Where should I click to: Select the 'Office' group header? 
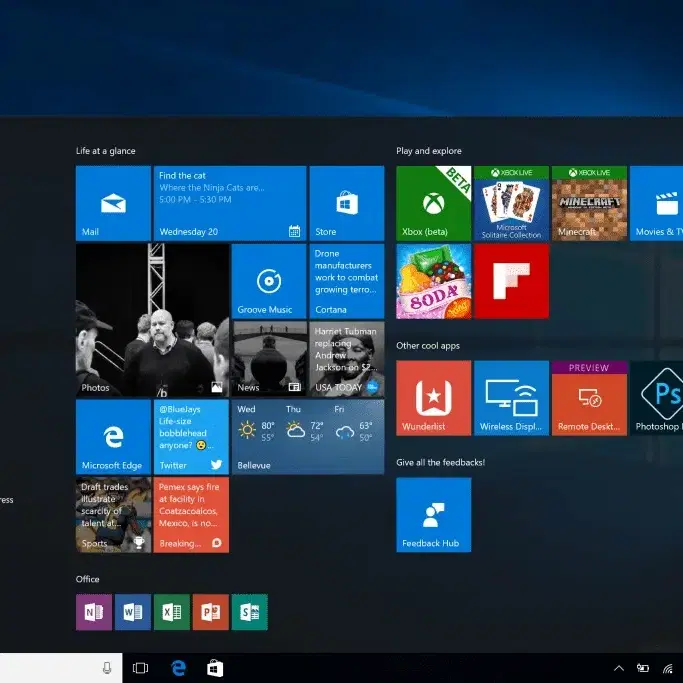click(x=88, y=579)
